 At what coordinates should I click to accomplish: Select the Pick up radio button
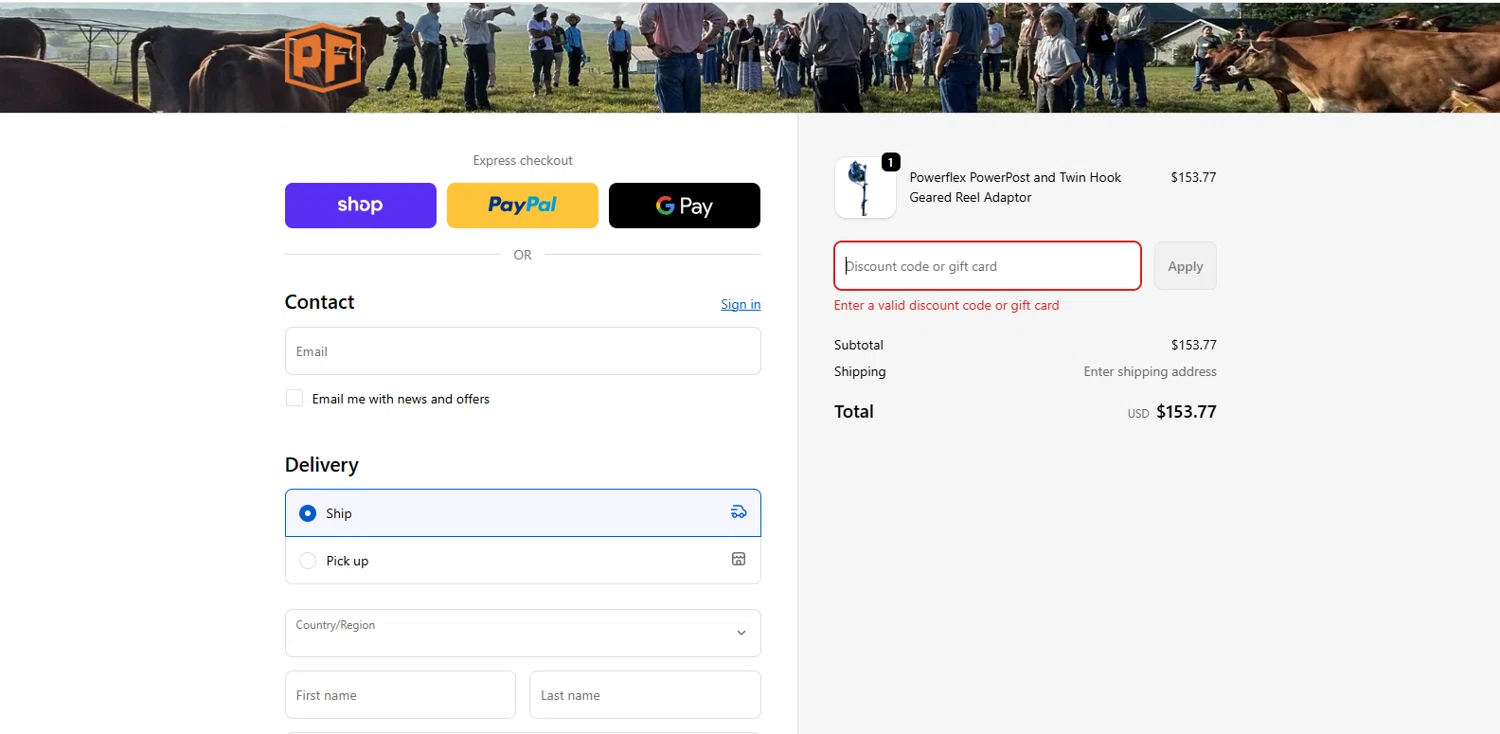click(308, 561)
